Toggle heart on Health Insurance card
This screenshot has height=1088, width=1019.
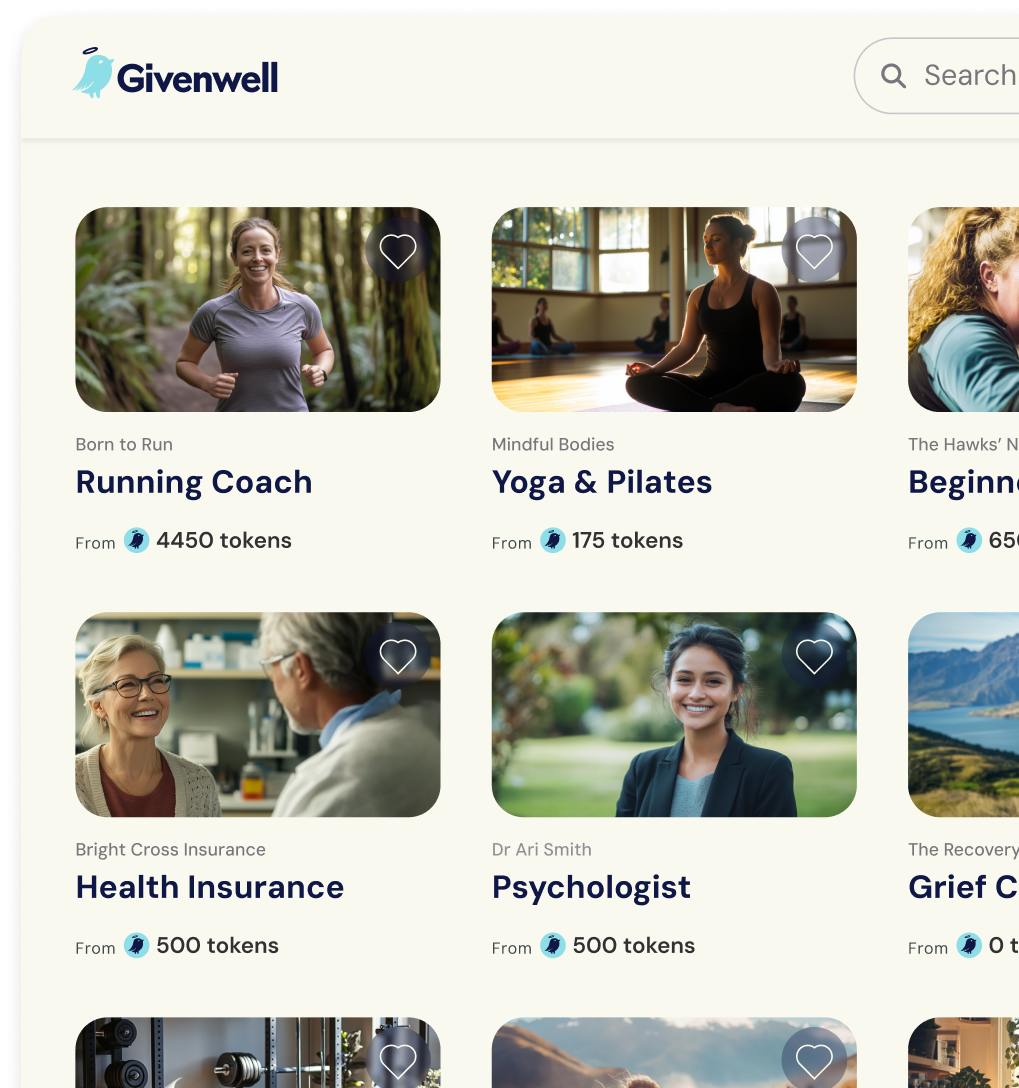[398, 656]
